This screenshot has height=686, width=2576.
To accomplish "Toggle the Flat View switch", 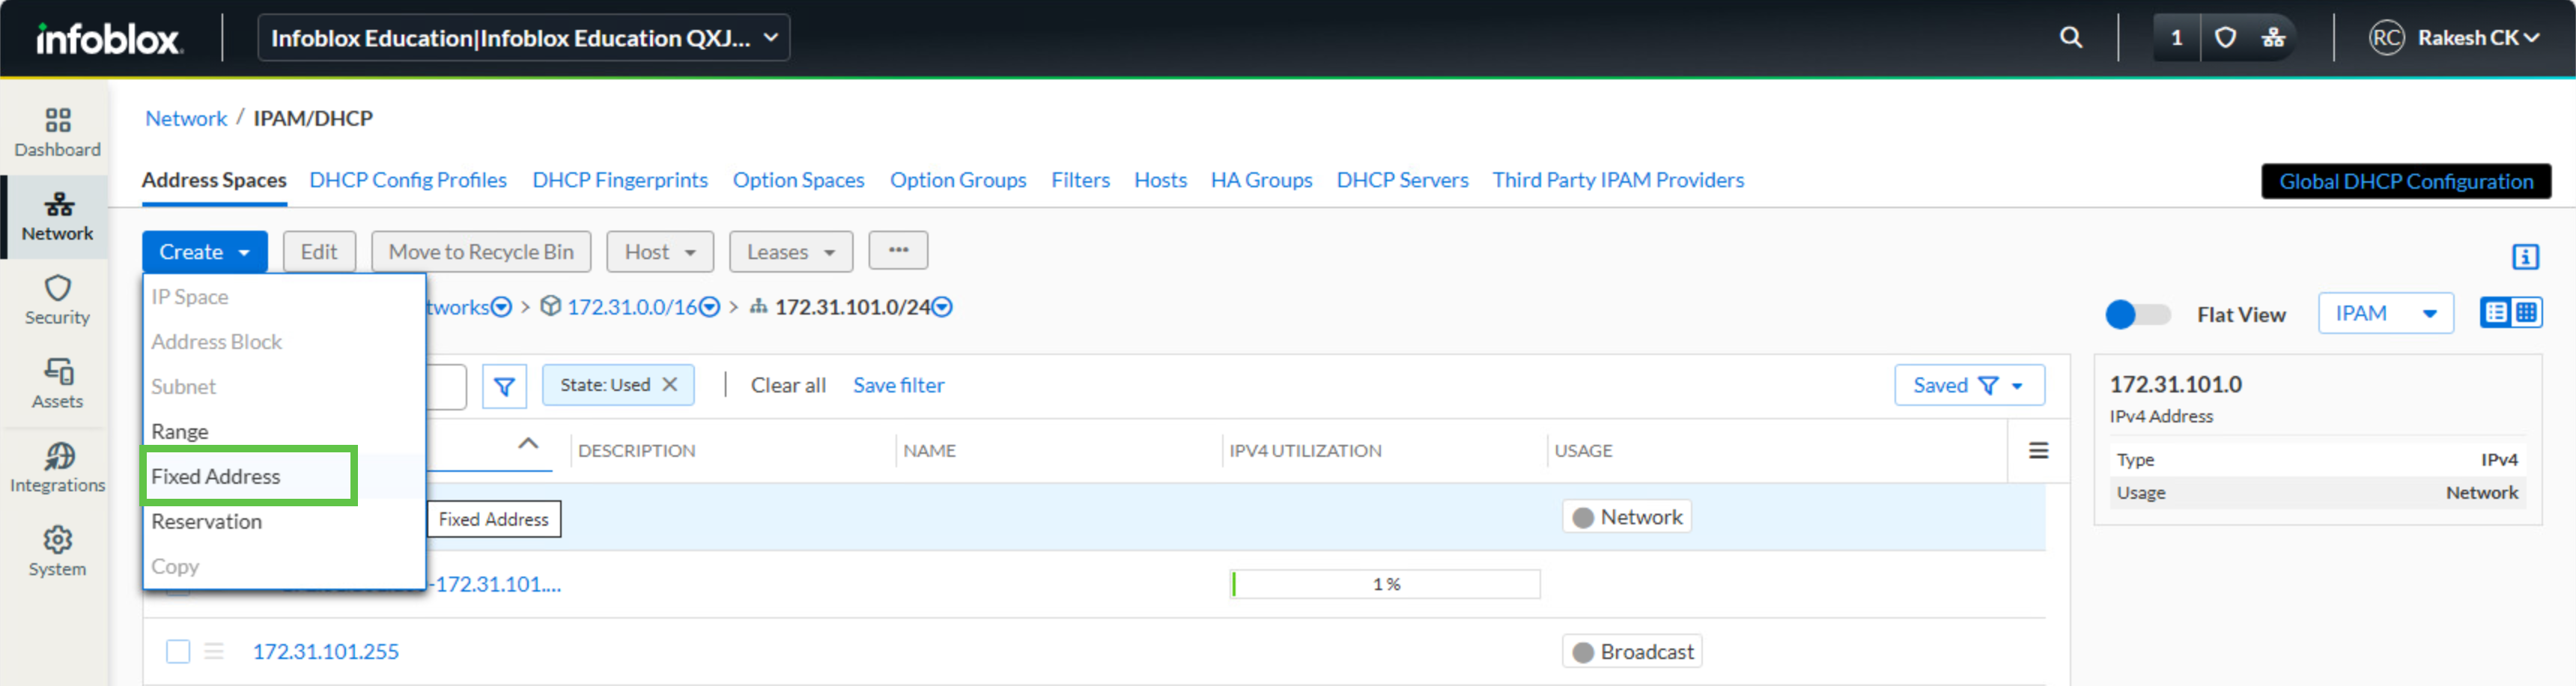I will (2137, 315).
